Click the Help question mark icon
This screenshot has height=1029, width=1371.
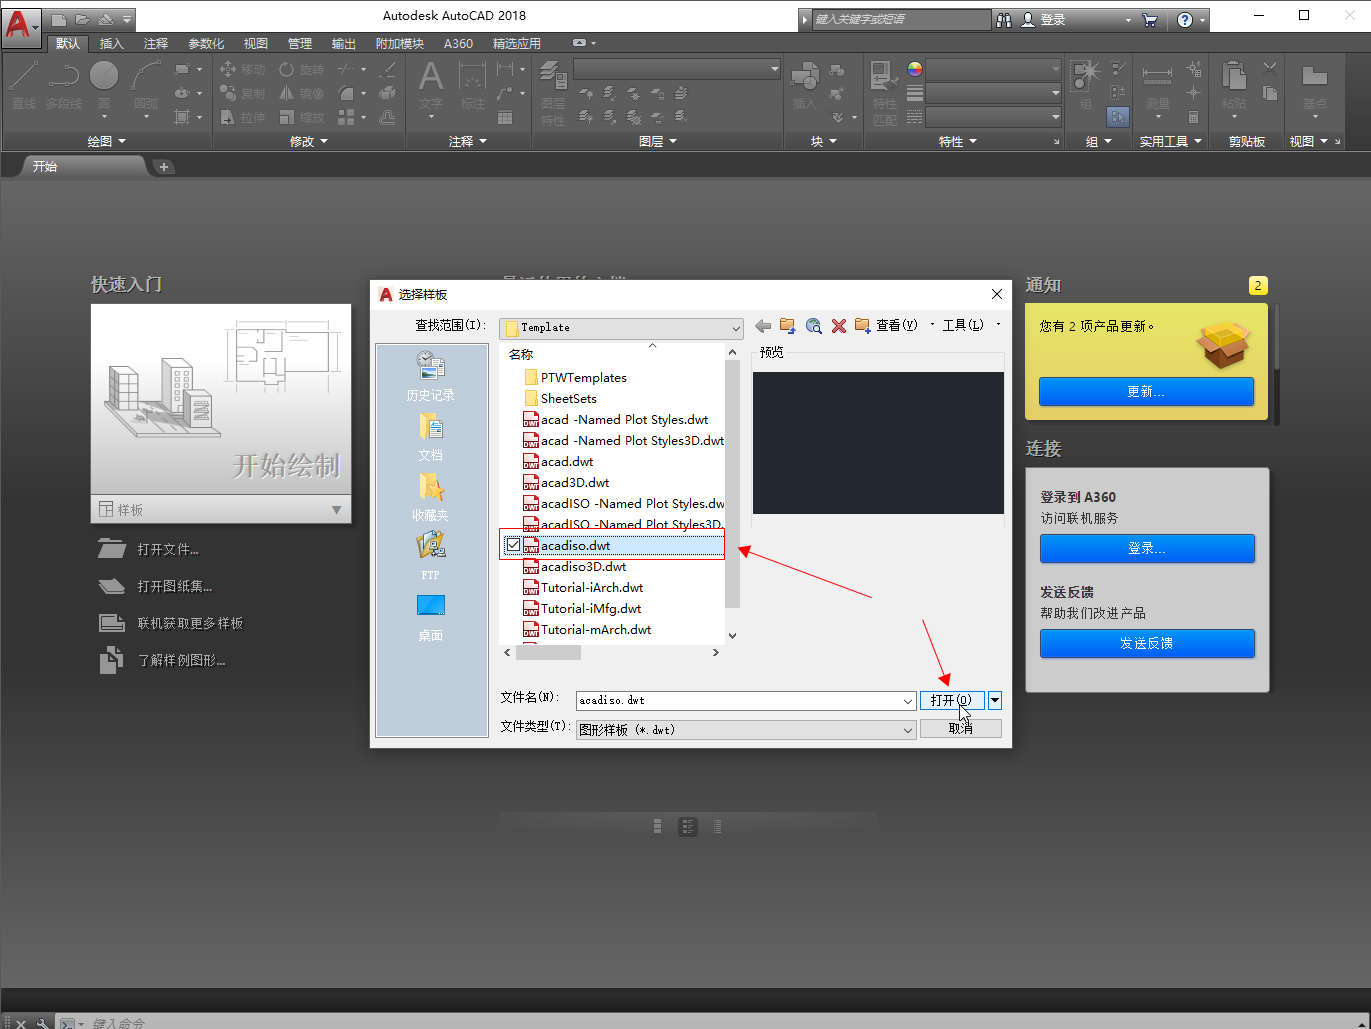(x=1185, y=19)
